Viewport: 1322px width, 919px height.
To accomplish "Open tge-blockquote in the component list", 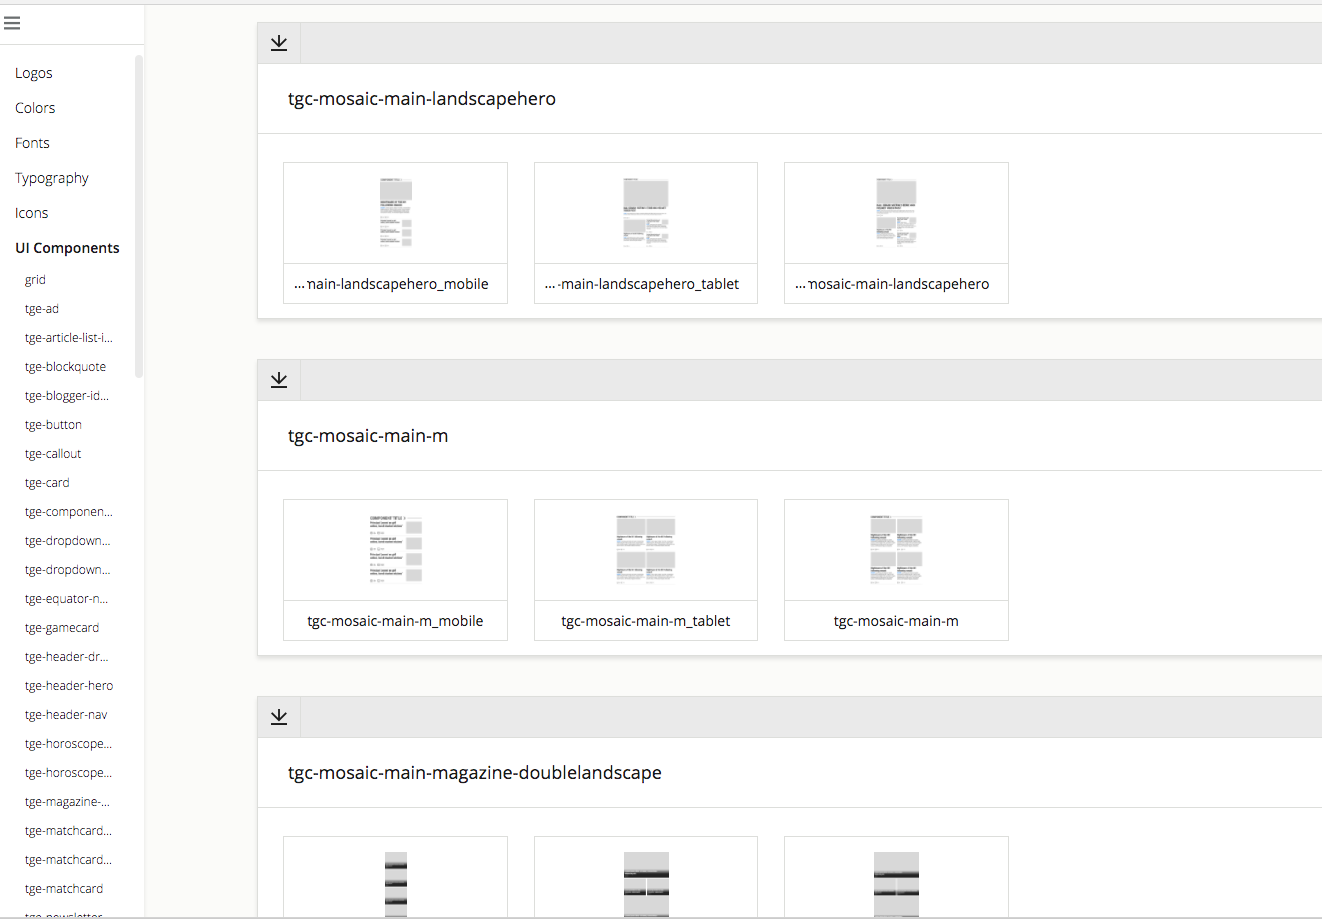I will 65,367.
